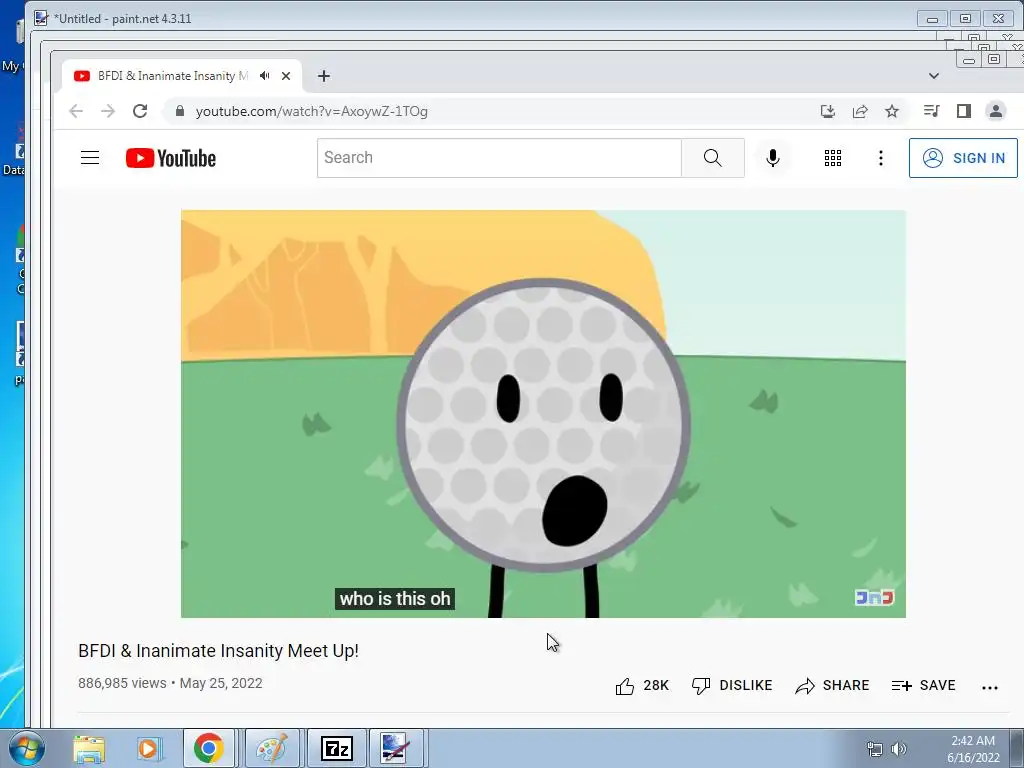Switch to paint.net in the taskbar
The height and width of the screenshot is (768, 1024).
click(x=395, y=748)
